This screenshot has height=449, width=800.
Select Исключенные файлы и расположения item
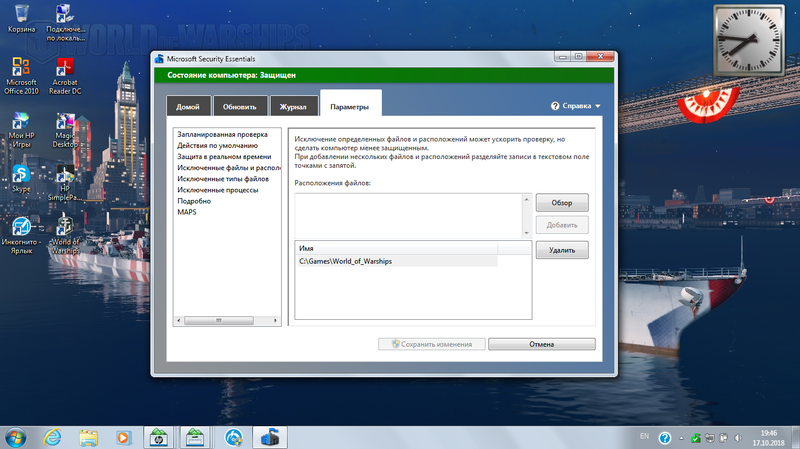[x=228, y=167]
